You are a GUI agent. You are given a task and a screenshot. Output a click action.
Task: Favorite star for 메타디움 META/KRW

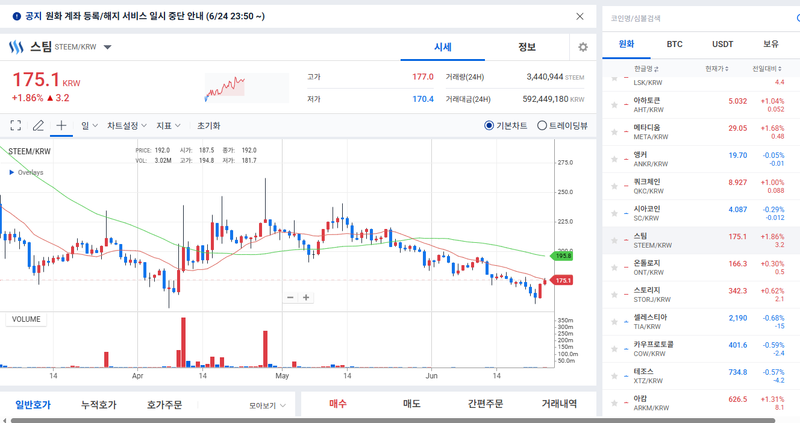coord(614,132)
